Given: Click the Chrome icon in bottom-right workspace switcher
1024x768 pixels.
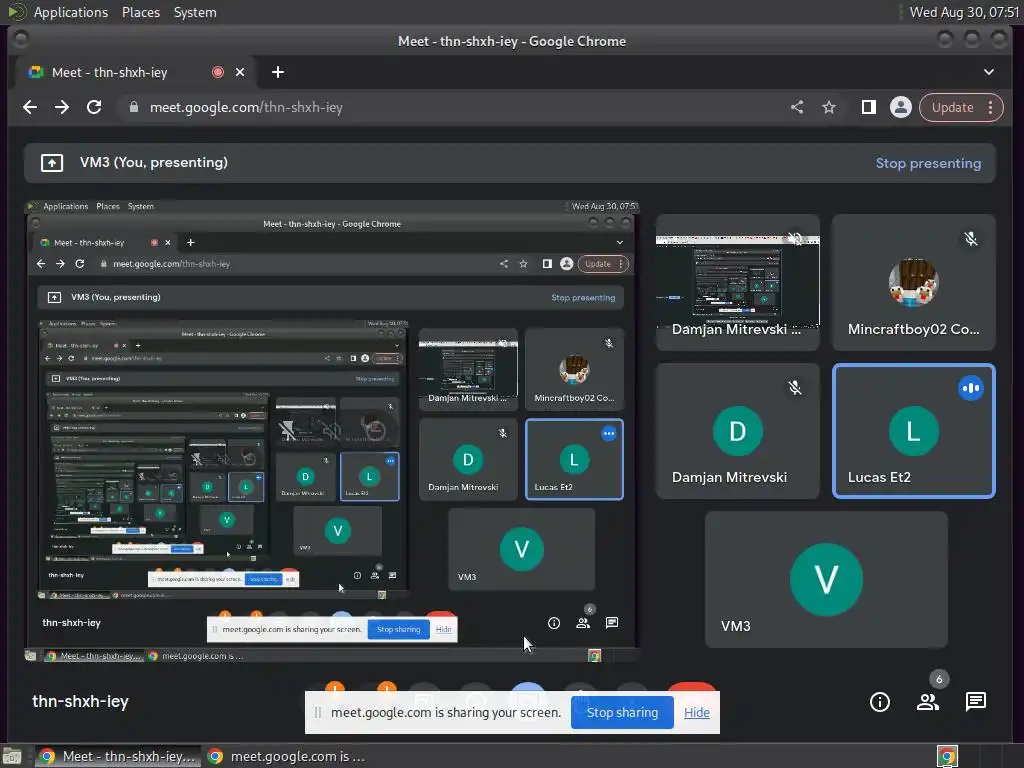Looking at the screenshot, I should [947, 756].
